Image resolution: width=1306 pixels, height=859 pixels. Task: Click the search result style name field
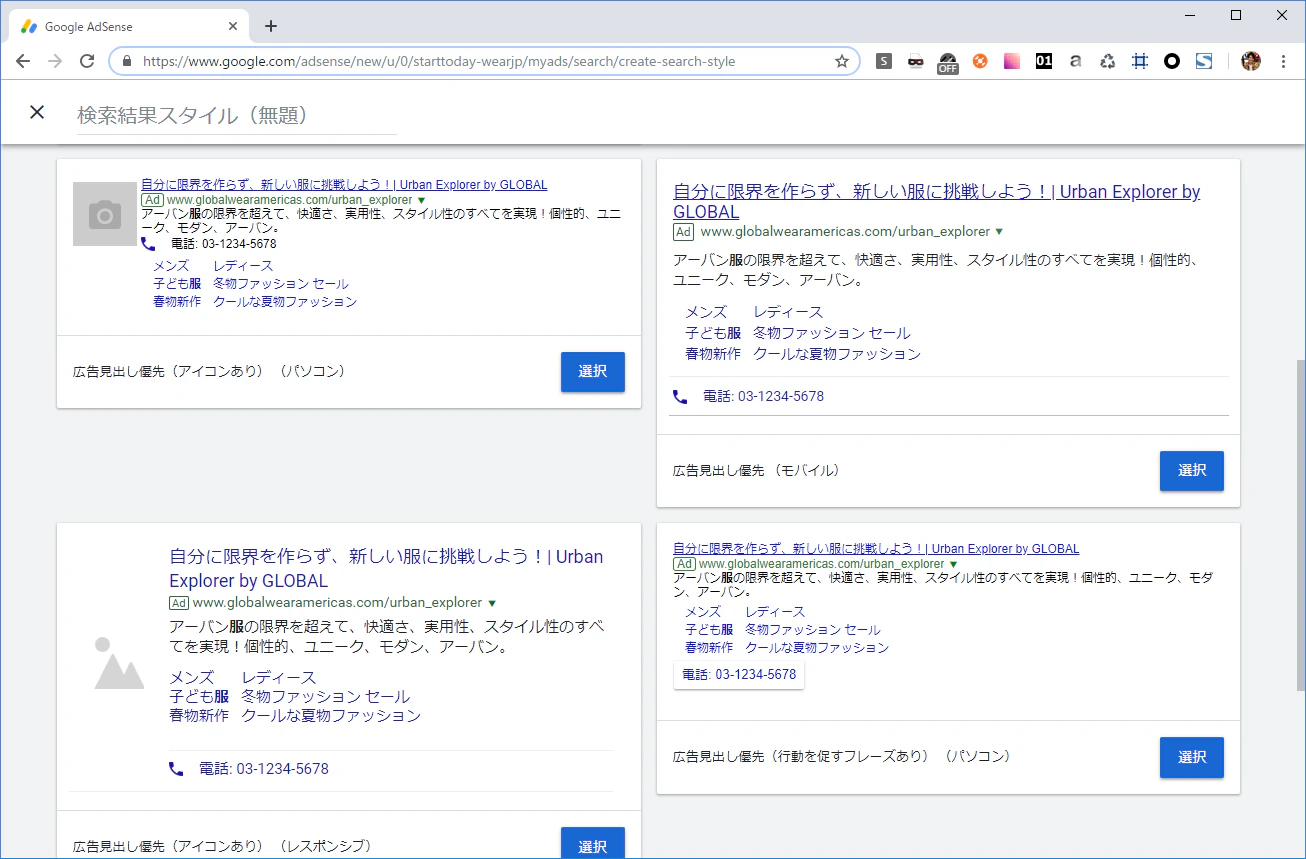(237, 116)
